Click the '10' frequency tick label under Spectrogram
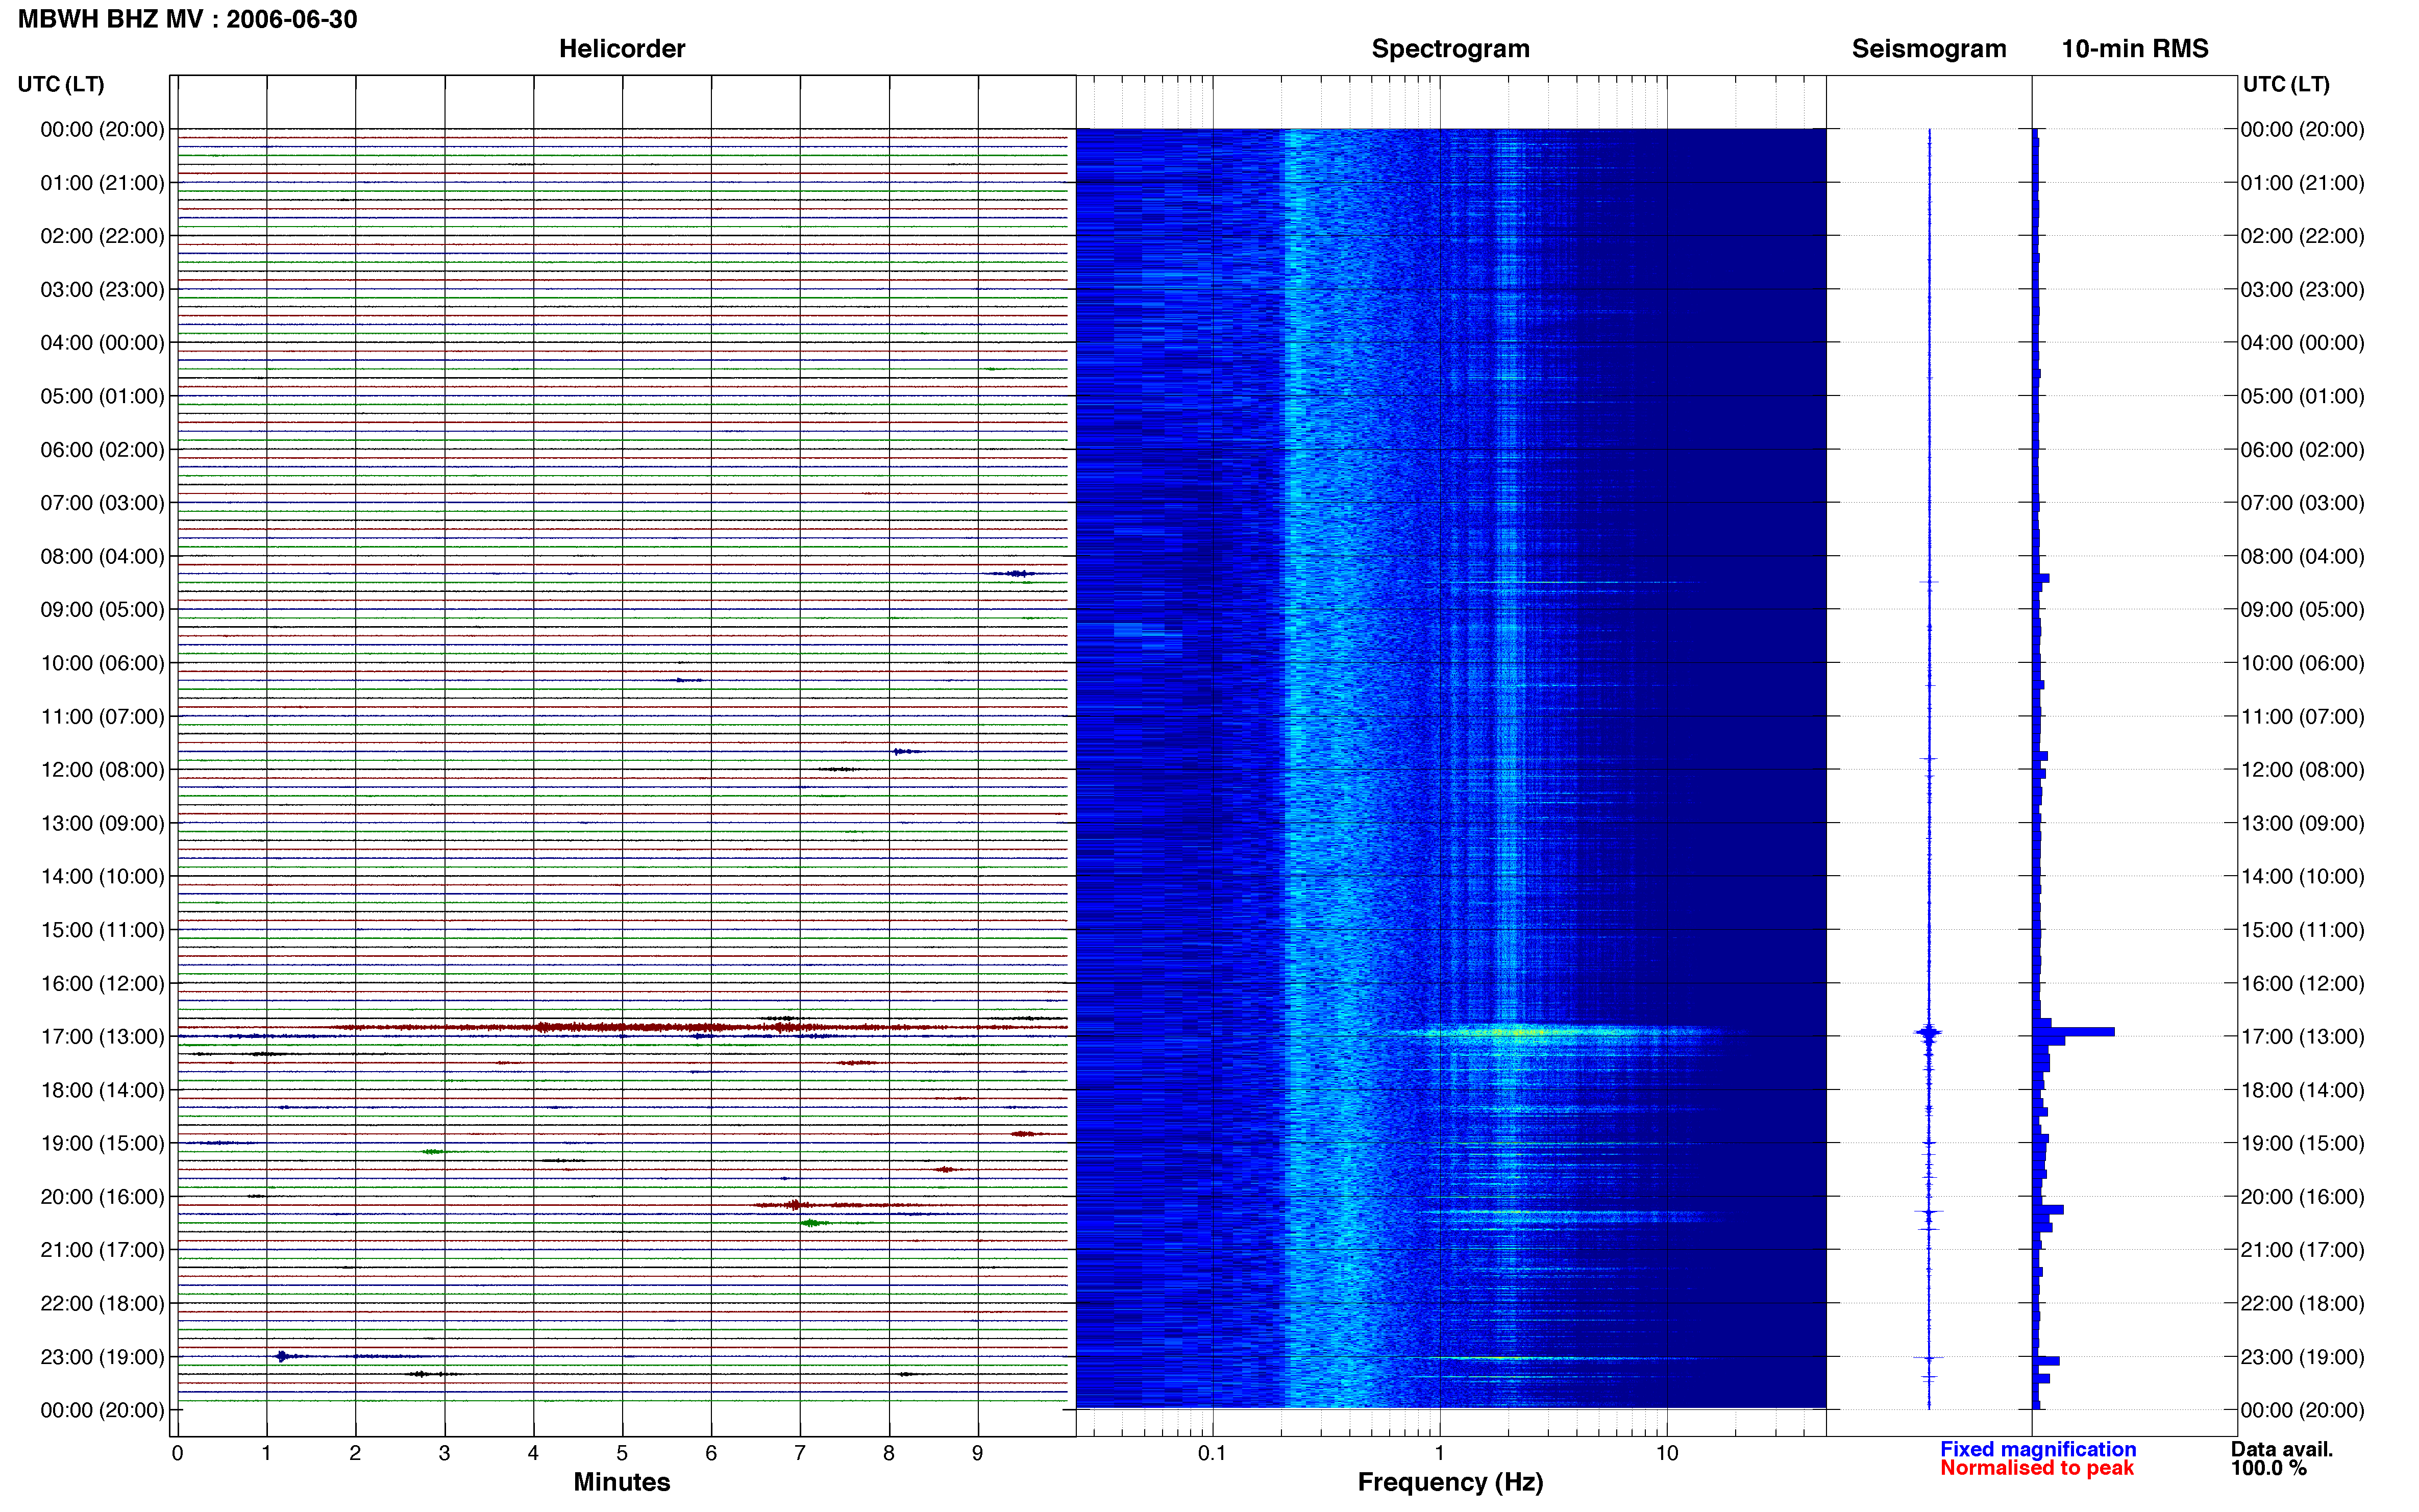Screen dimensions: 2419x1512 [x=1667, y=1454]
